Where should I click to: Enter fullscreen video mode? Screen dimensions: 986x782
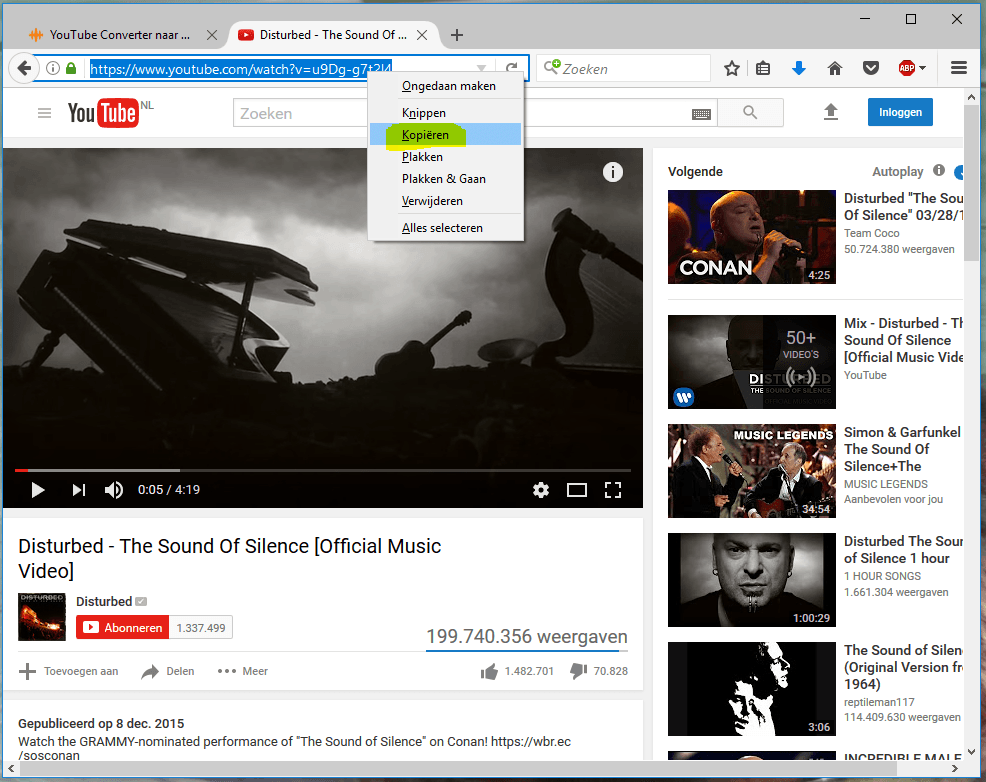coord(613,490)
